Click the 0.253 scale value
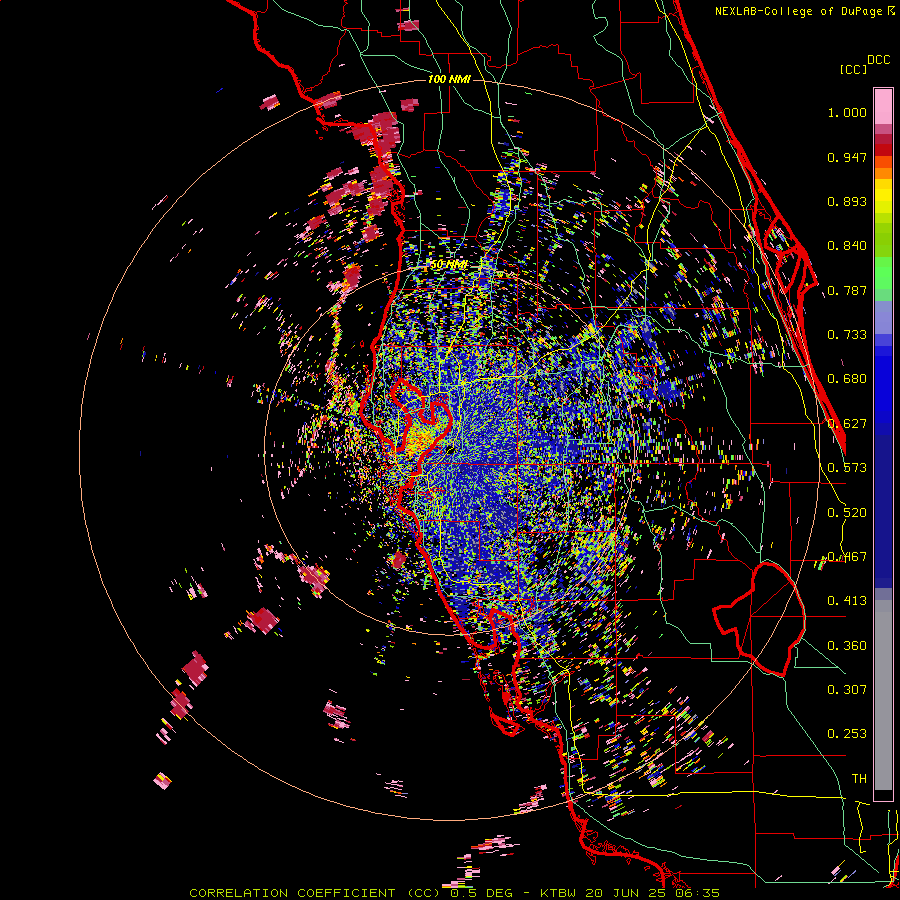 [847, 734]
